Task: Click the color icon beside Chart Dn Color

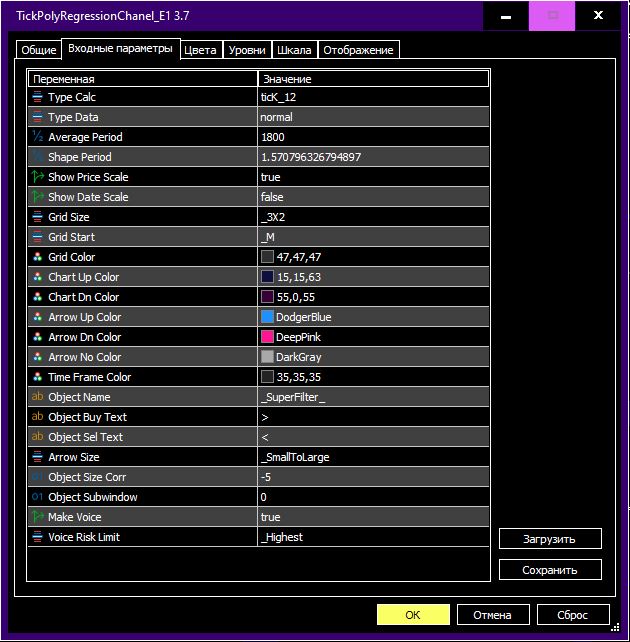Action: click(37, 297)
